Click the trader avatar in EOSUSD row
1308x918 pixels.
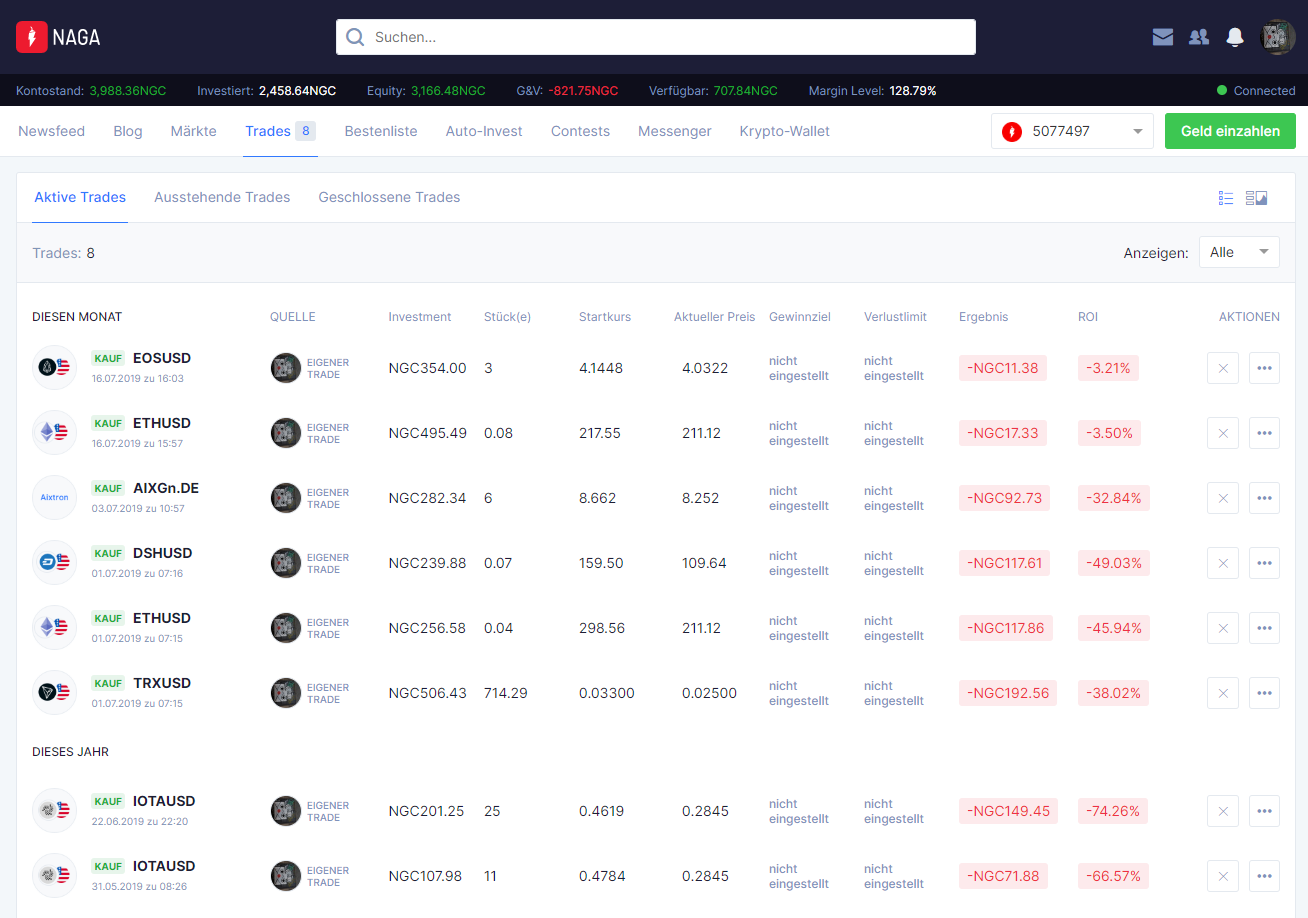click(x=286, y=368)
